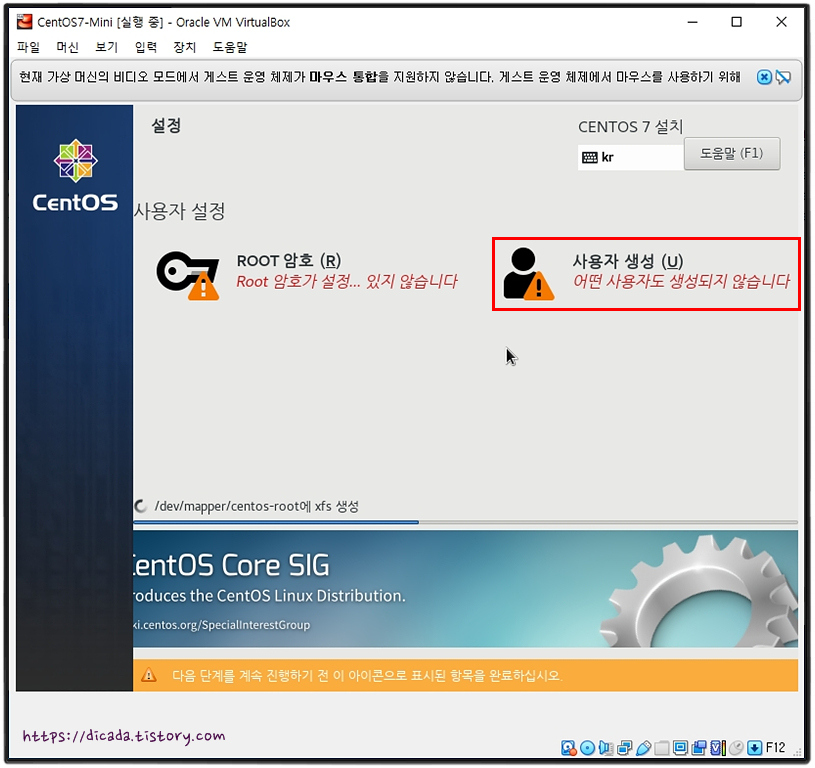The width and height of the screenshot is (815, 768).
Task: Click the warning triangle in orange bar
Action: pyautogui.click(x=149, y=676)
